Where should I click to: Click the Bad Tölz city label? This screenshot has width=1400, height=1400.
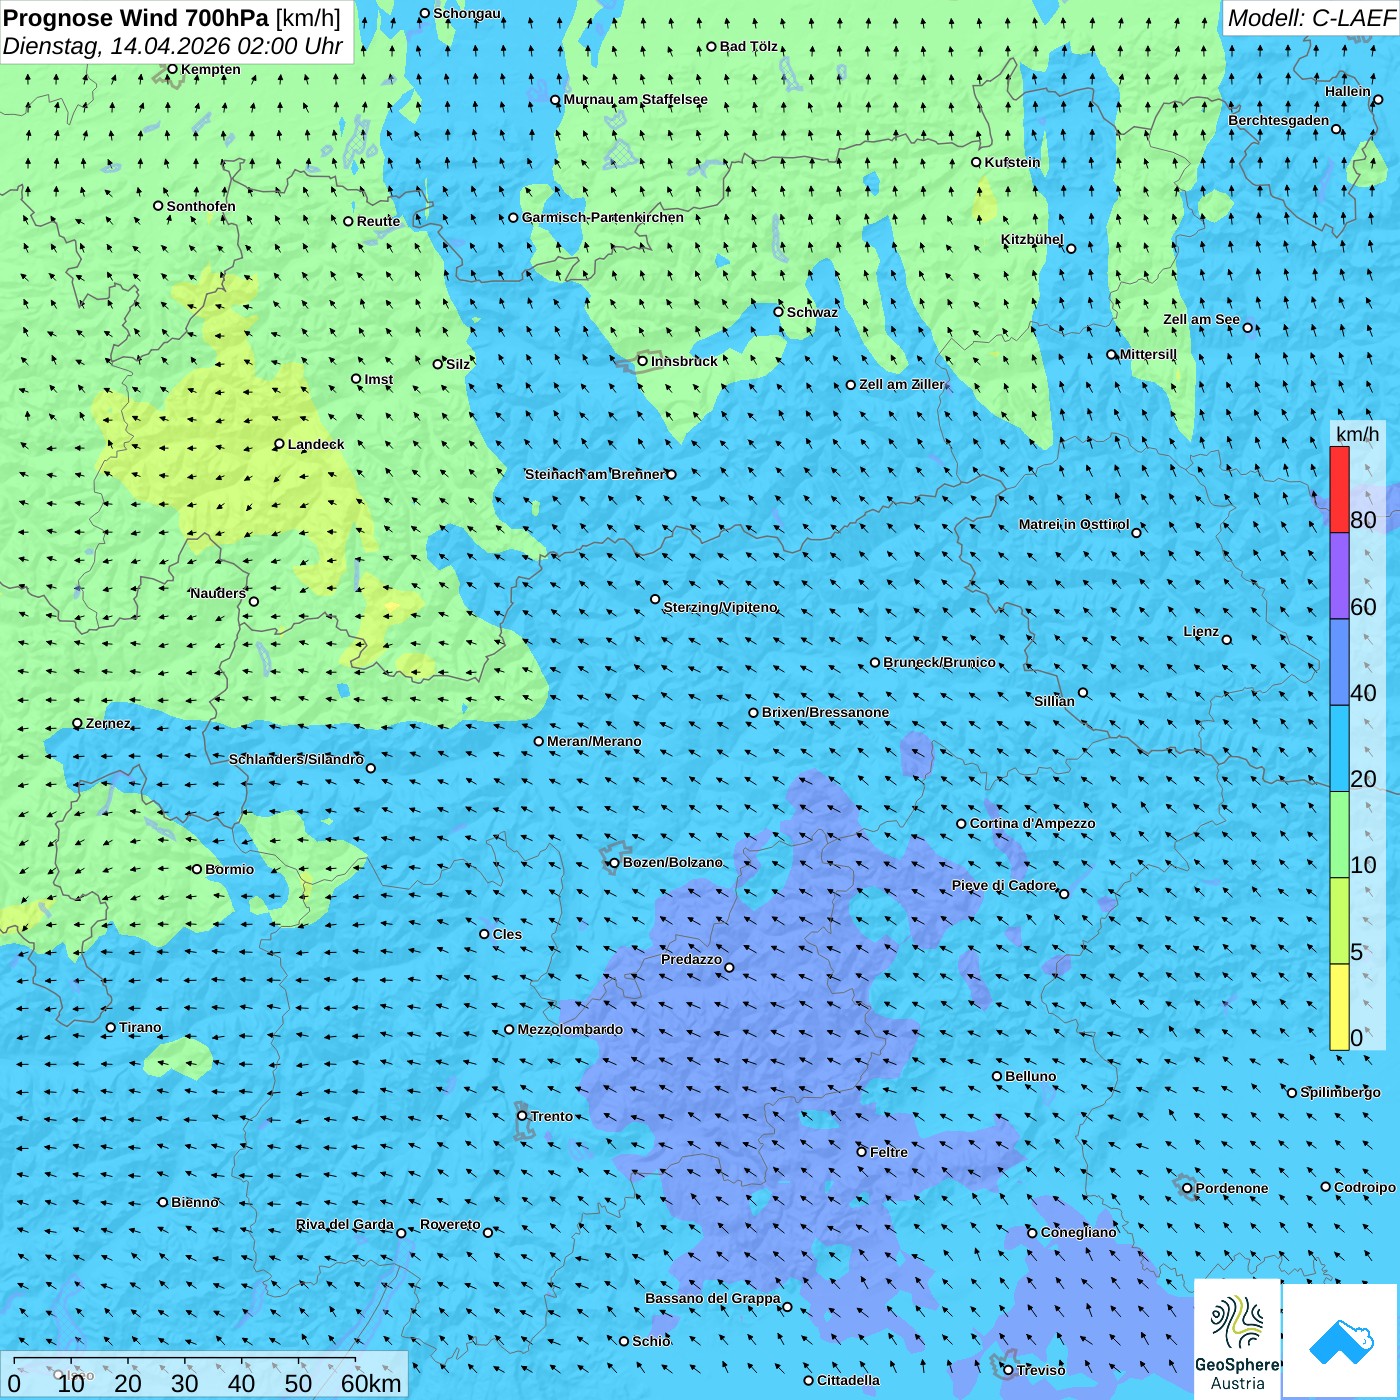pos(748,46)
